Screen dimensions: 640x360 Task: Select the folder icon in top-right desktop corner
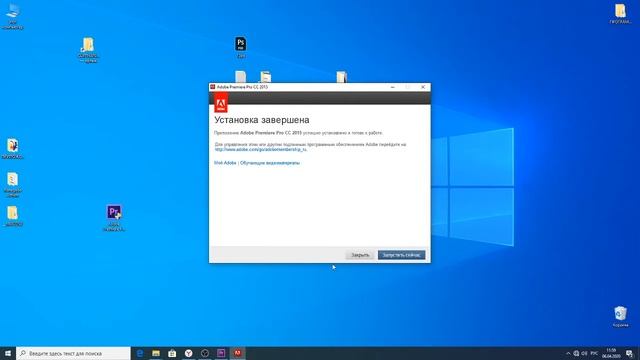[620, 13]
